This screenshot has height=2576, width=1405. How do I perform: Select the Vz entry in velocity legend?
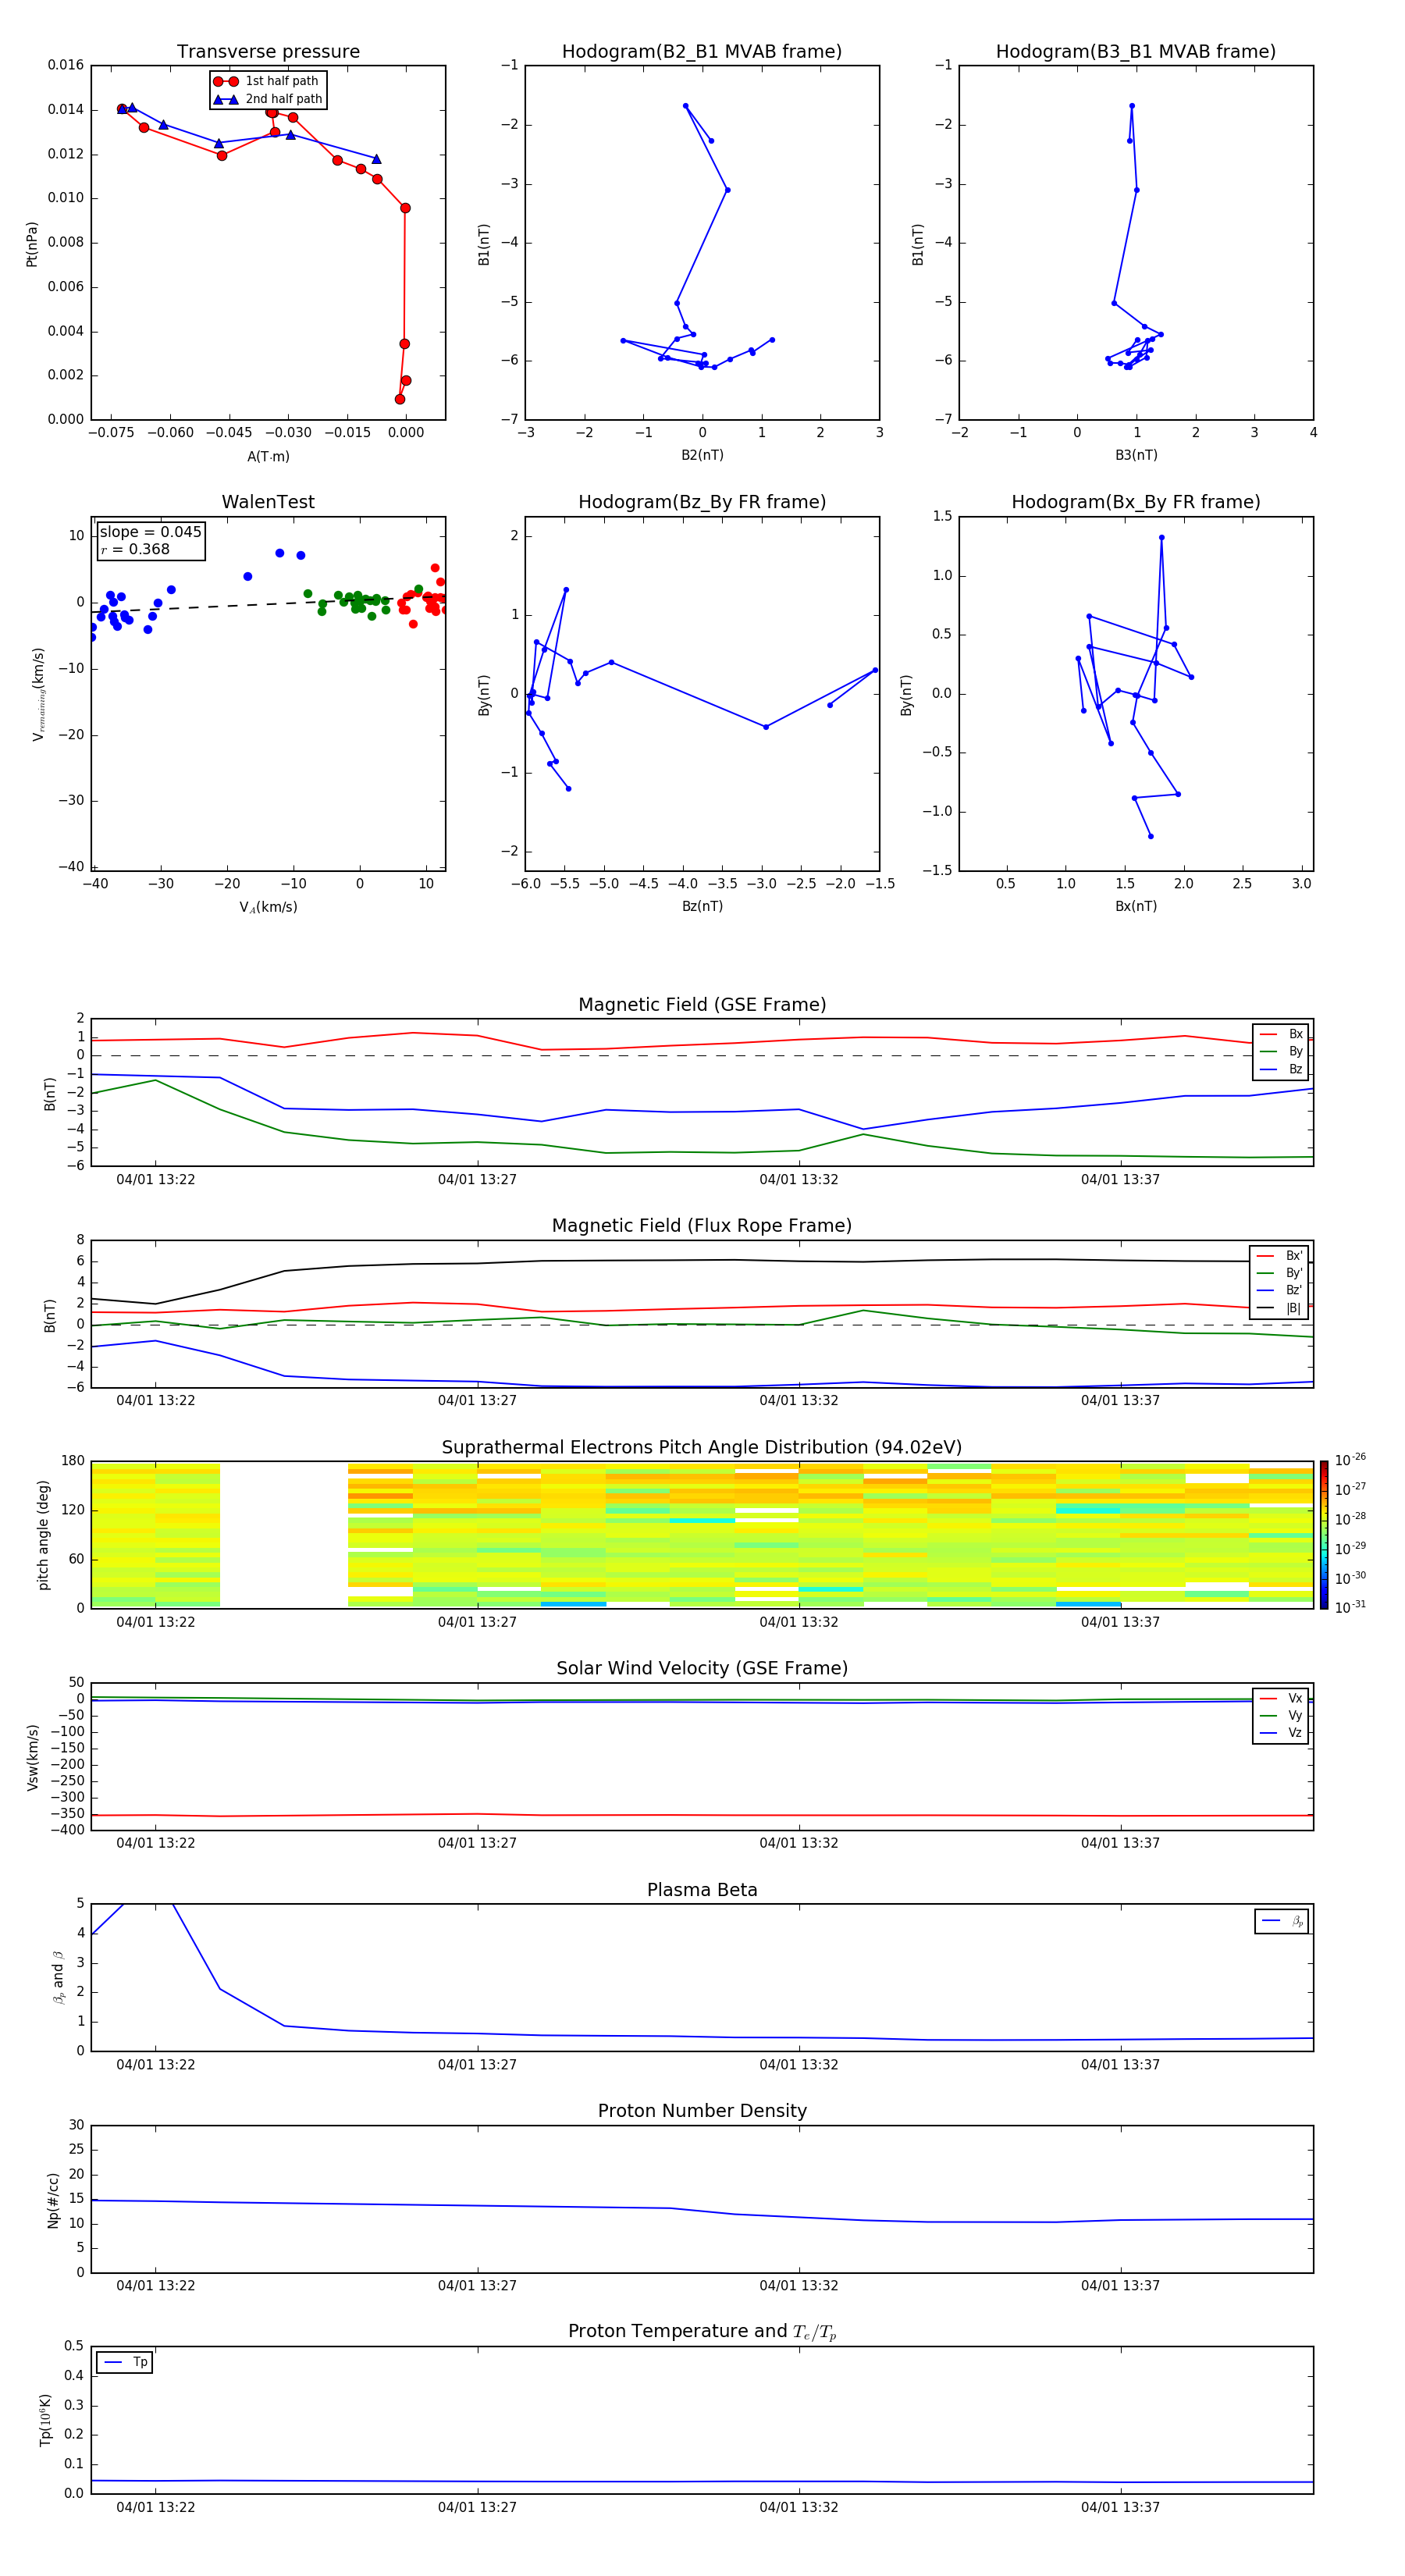coord(1281,1733)
